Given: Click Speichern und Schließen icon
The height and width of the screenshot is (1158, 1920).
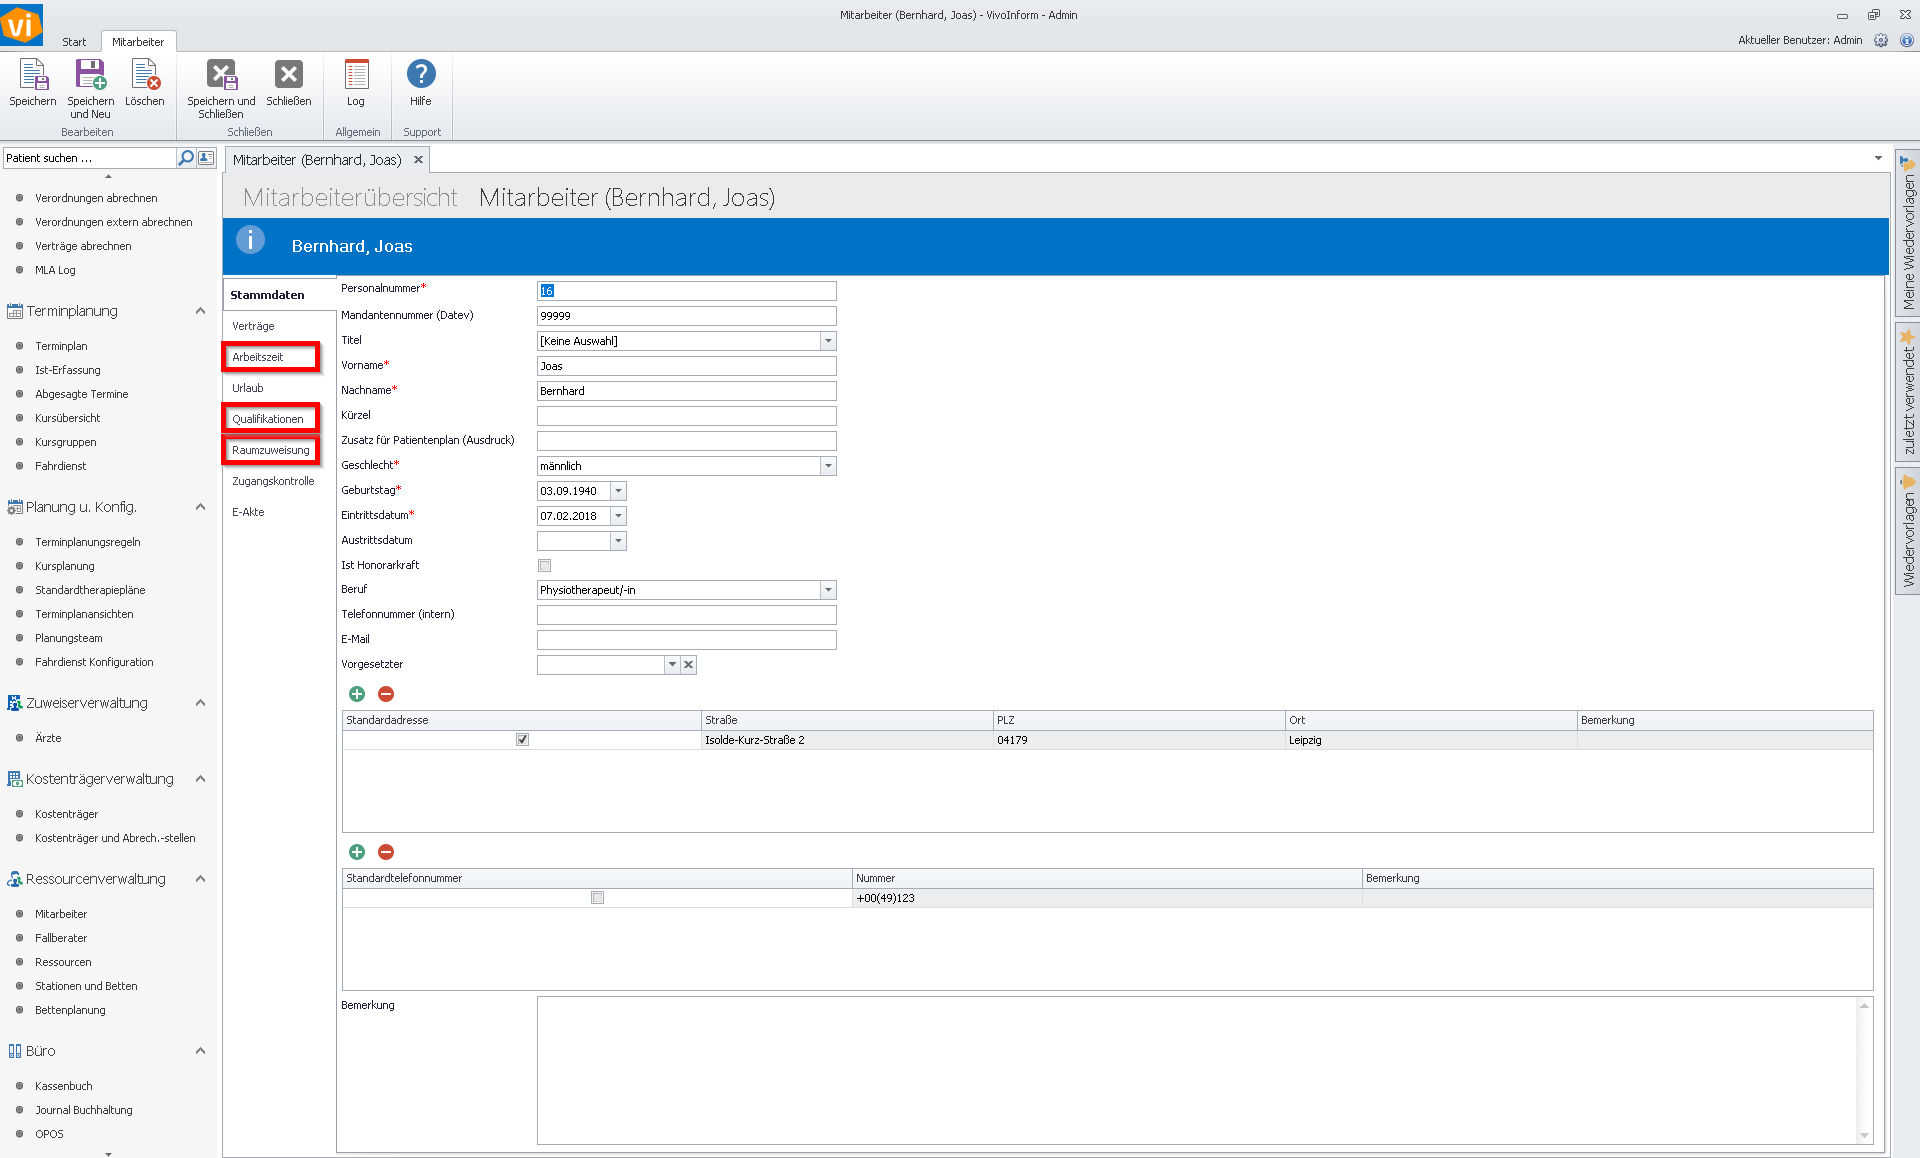Looking at the screenshot, I should 221,76.
